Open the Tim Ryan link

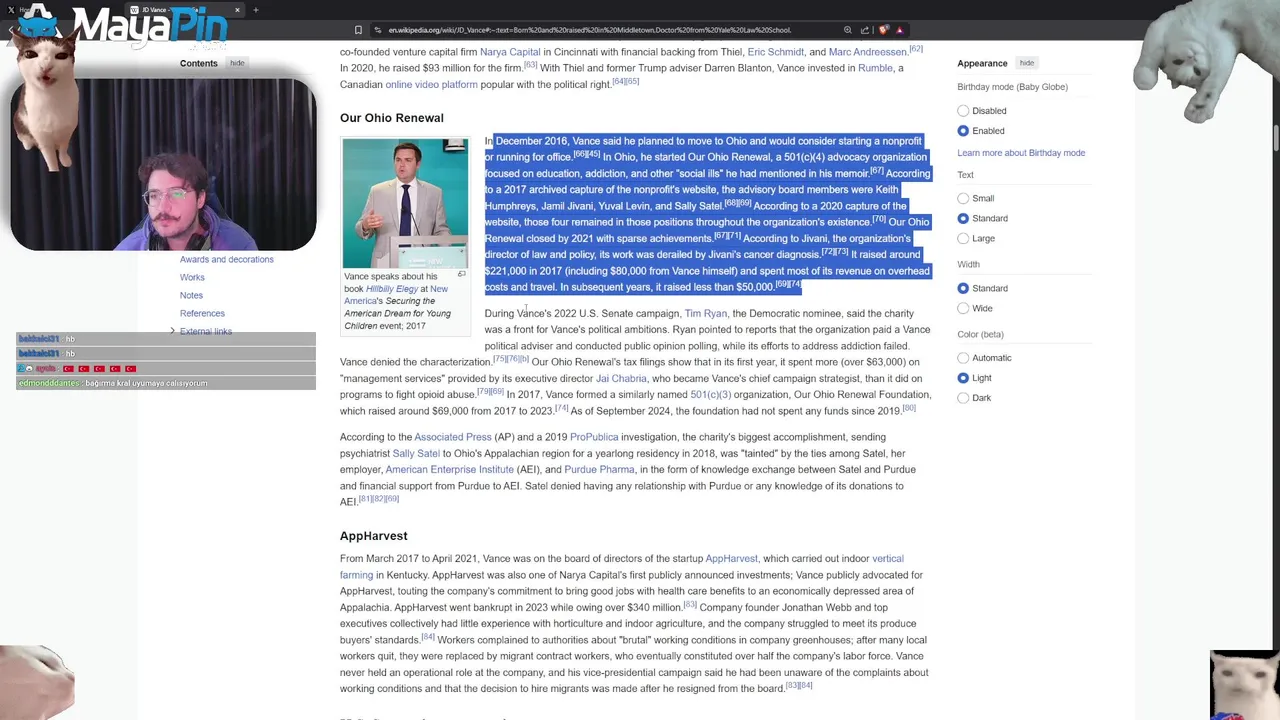point(706,313)
